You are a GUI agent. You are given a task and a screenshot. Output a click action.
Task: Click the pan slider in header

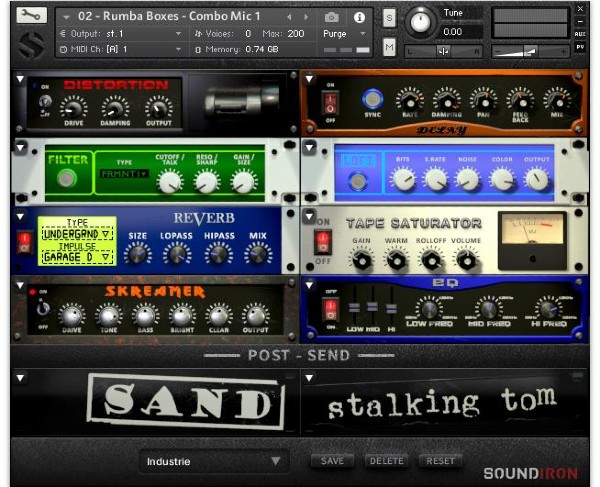click(443, 51)
